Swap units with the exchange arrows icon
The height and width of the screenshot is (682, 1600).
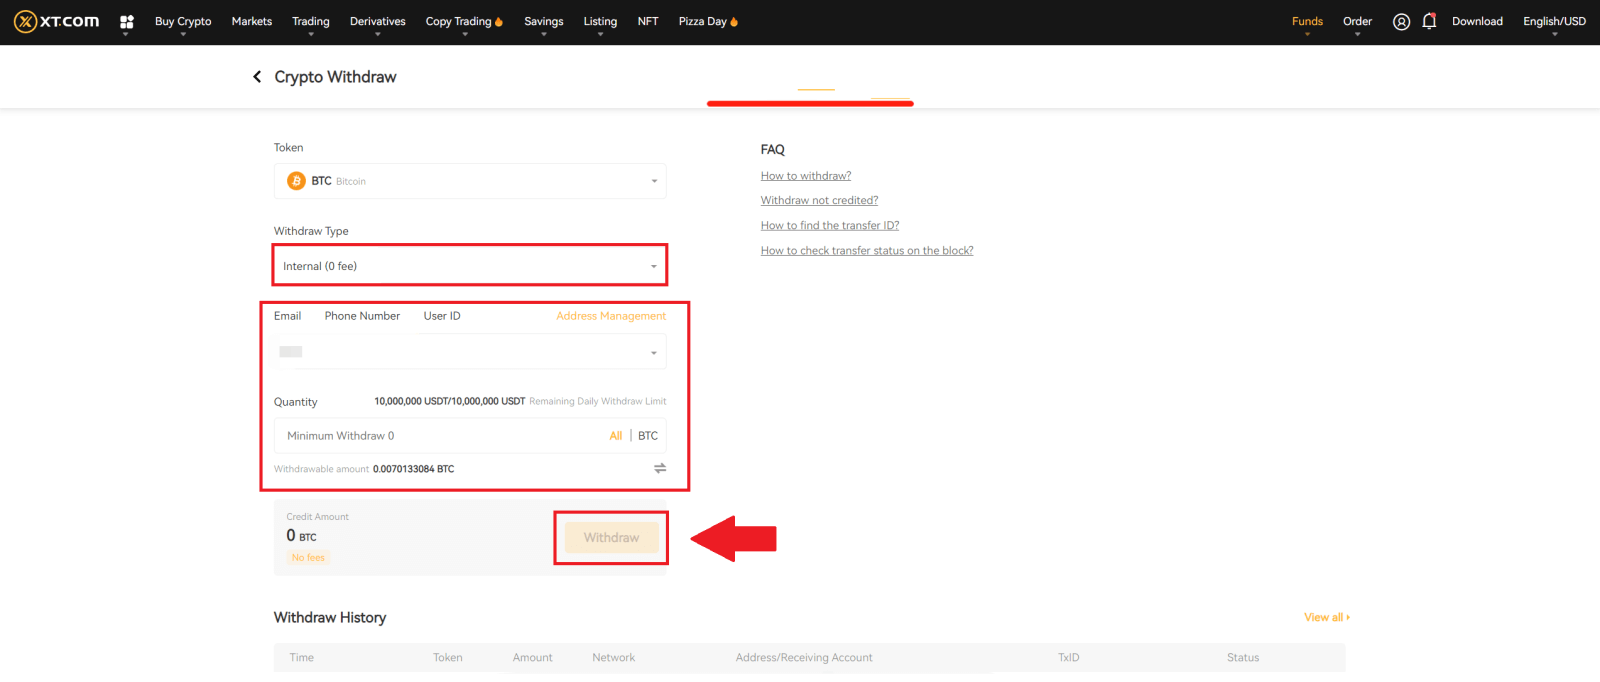tap(660, 468)
